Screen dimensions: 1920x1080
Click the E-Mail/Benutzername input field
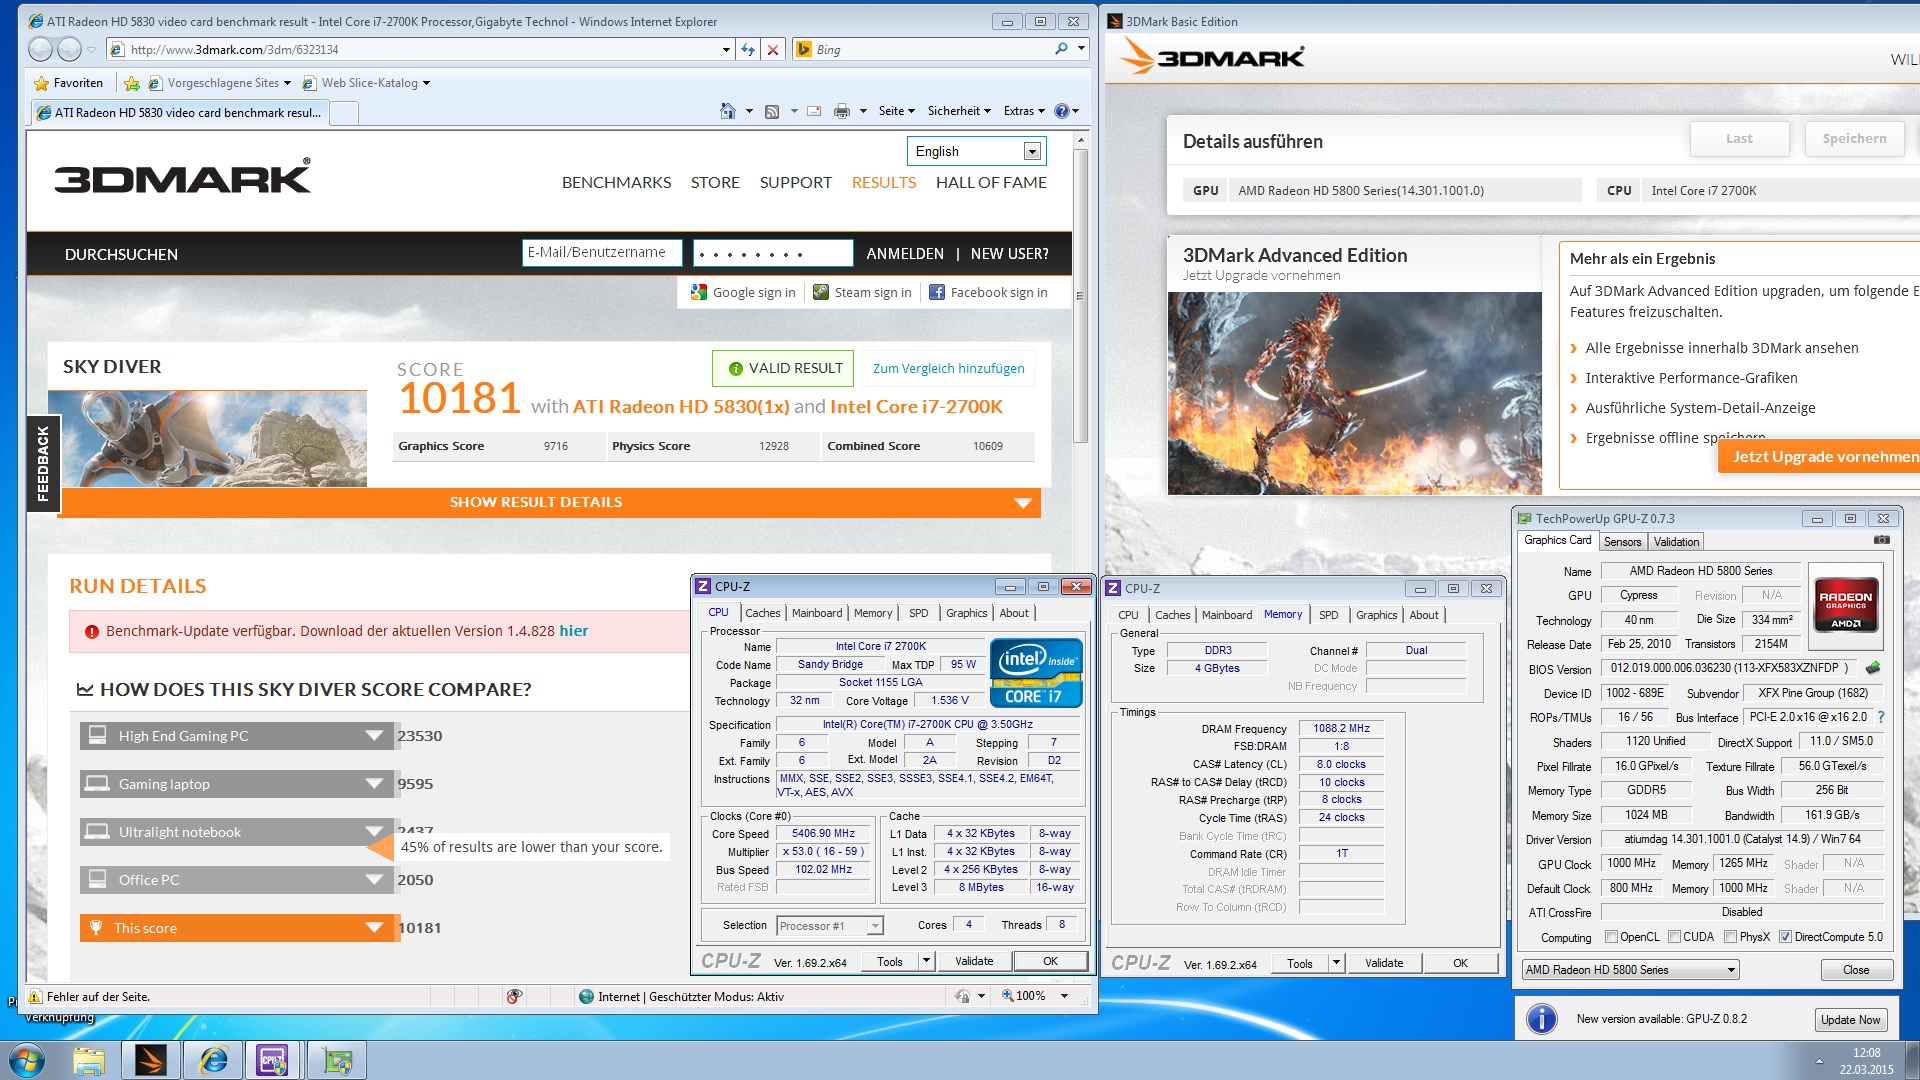602,253
